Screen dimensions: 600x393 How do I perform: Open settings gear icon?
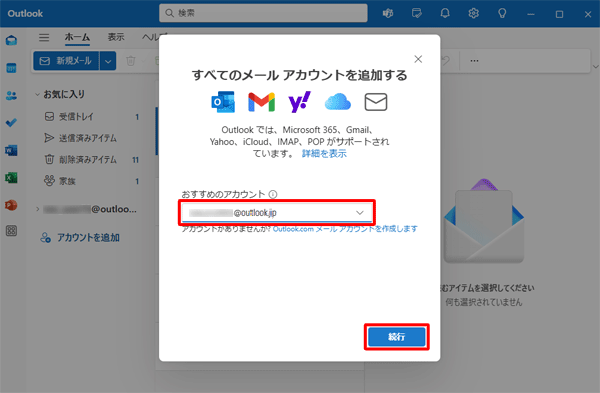click(x=473, y=14)
